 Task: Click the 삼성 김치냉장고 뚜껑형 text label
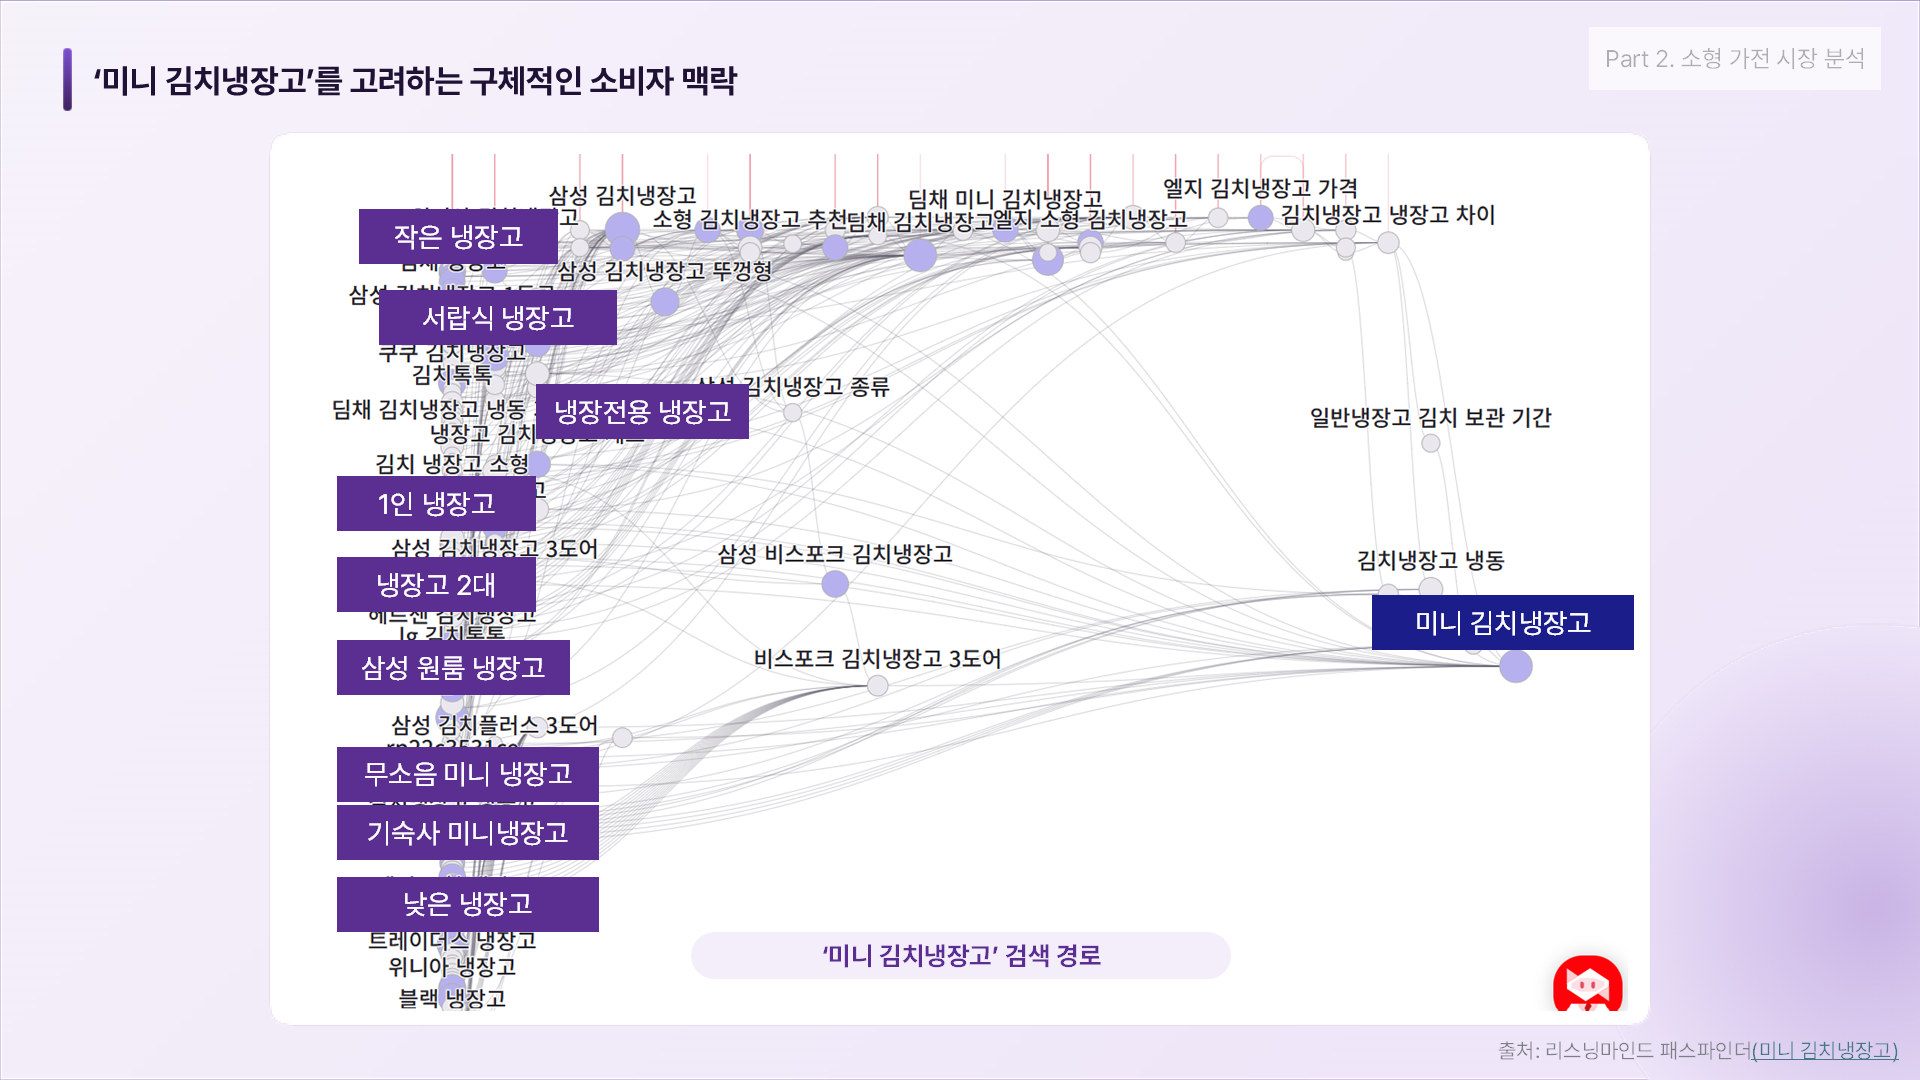(665, 271)
